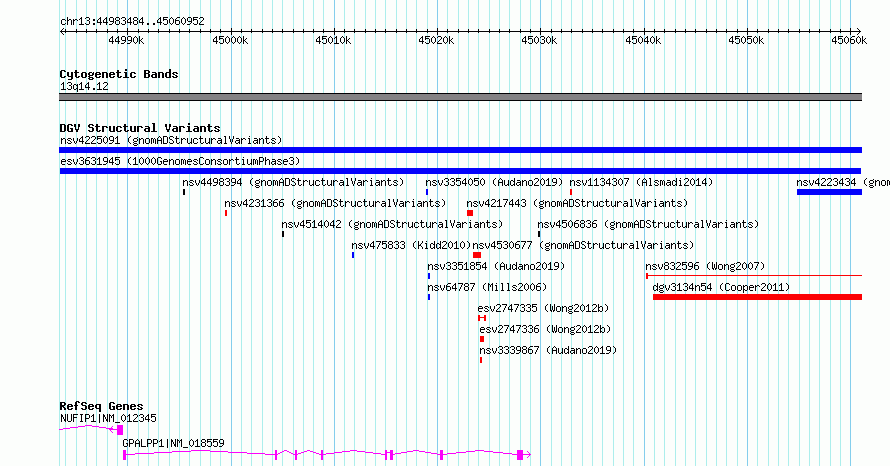The image size is (890, 466).
Task: Click the GPALPP1|NM_018559 gene label
Action: pyautogui.click(x=173, y=443)
